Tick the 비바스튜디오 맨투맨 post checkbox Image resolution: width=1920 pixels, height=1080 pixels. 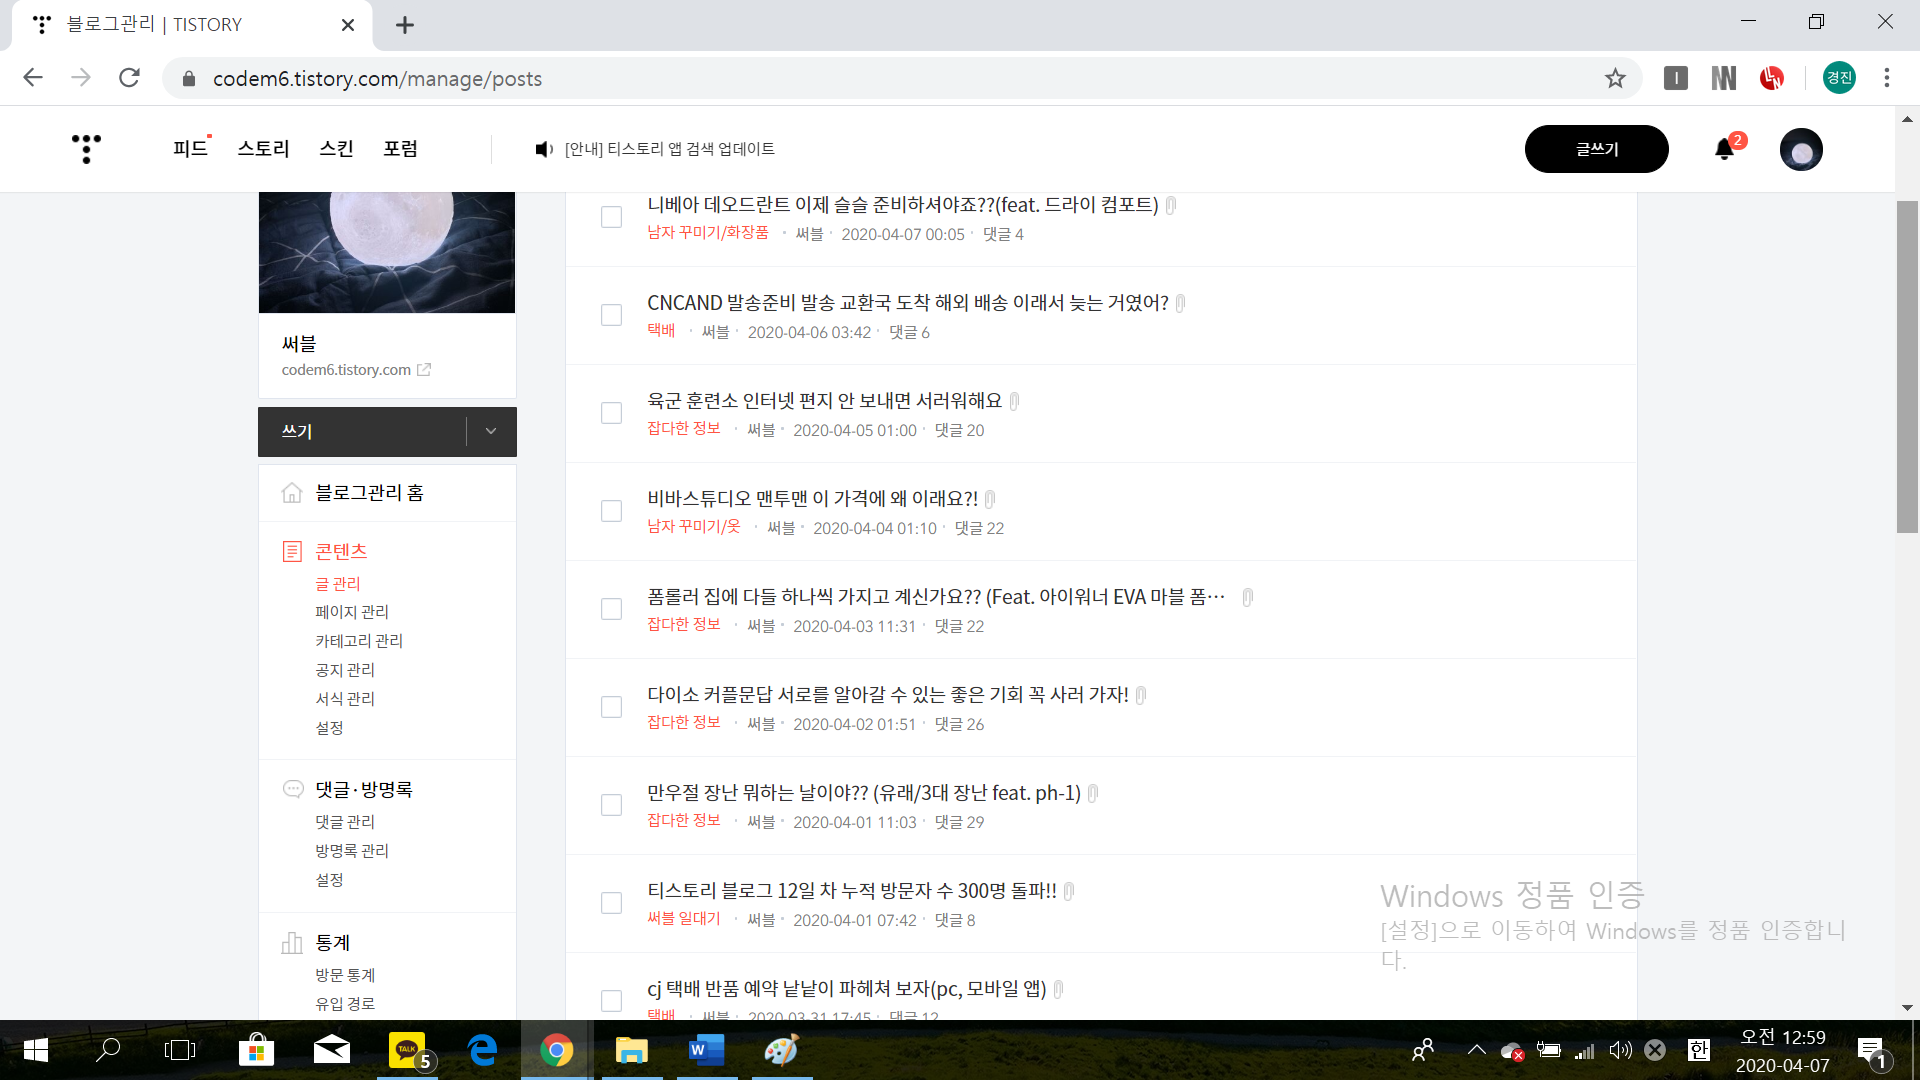[611, 511]
